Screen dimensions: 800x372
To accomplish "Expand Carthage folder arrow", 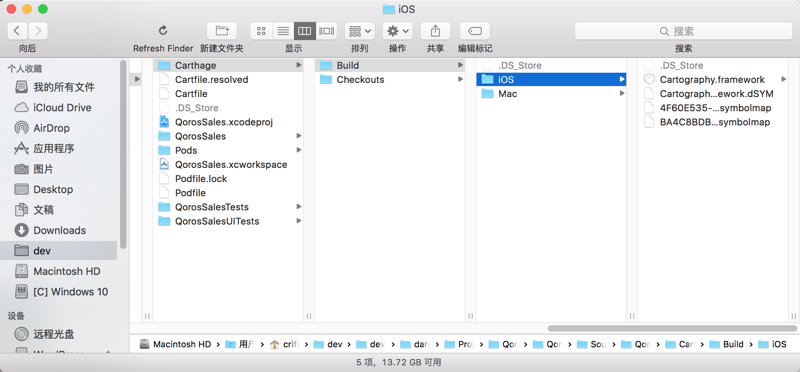I will pos(298,65).
